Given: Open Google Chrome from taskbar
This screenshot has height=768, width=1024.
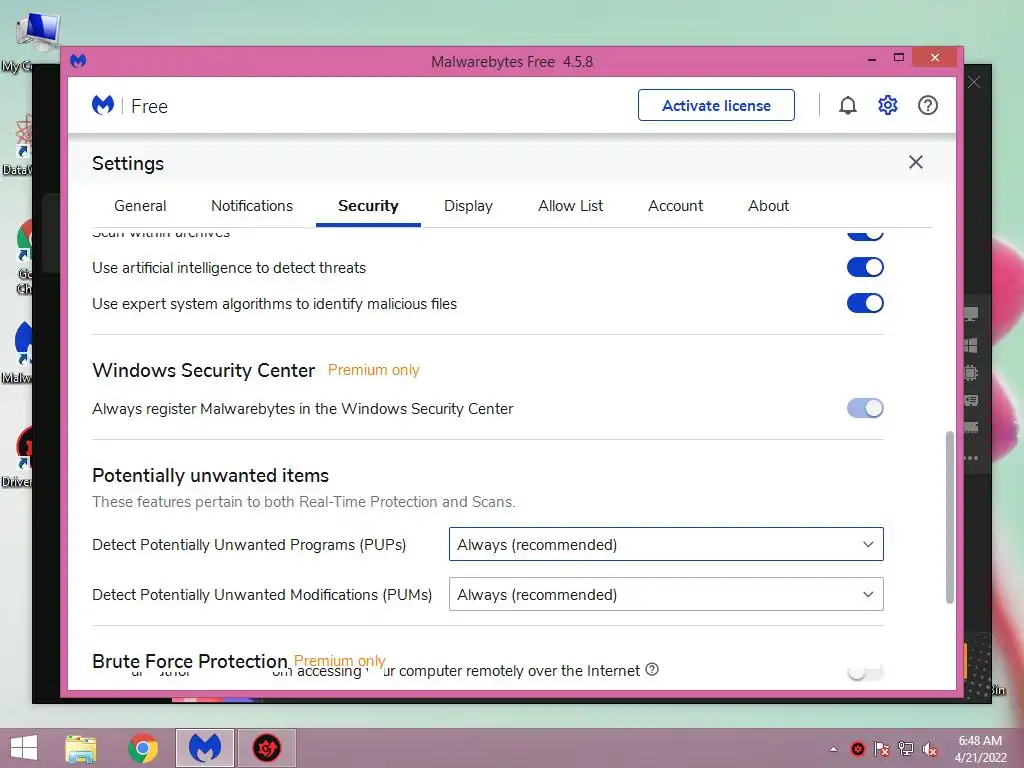Looking at the screenshot, I should tap(143, 748).
